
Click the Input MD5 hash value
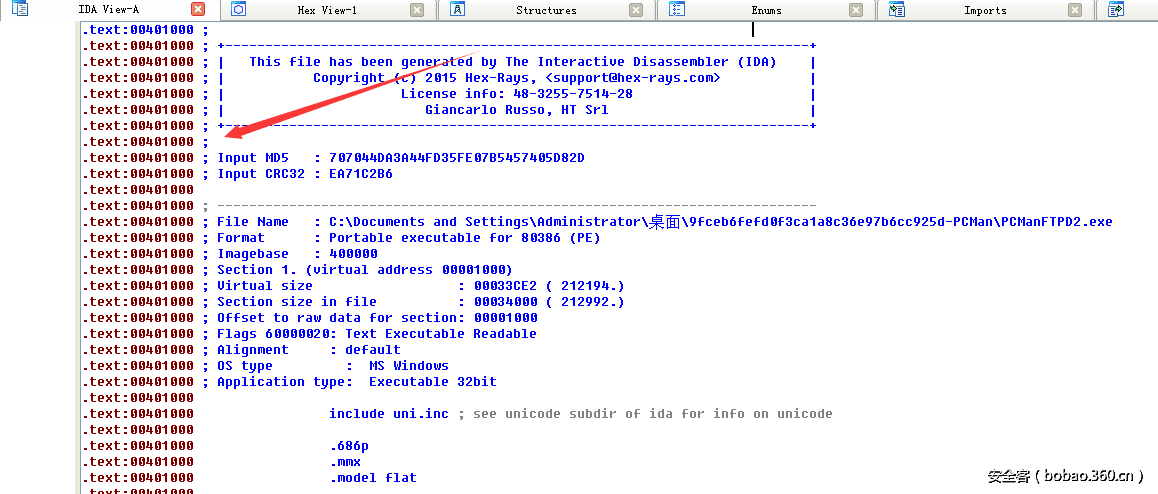click(x=456, y=158)
